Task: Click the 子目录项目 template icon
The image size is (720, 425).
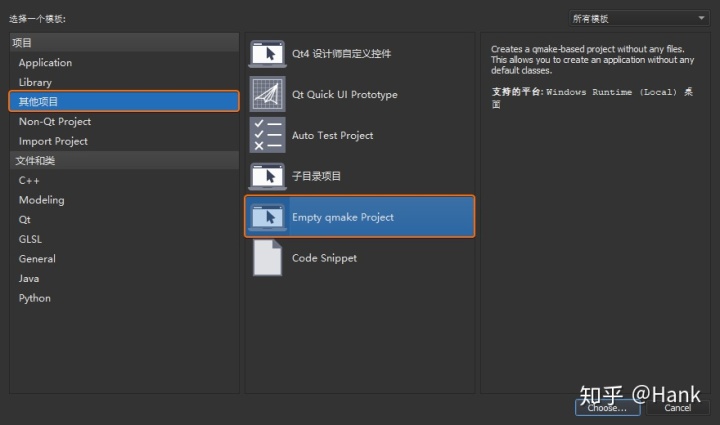Action: (x=267, y=176)
